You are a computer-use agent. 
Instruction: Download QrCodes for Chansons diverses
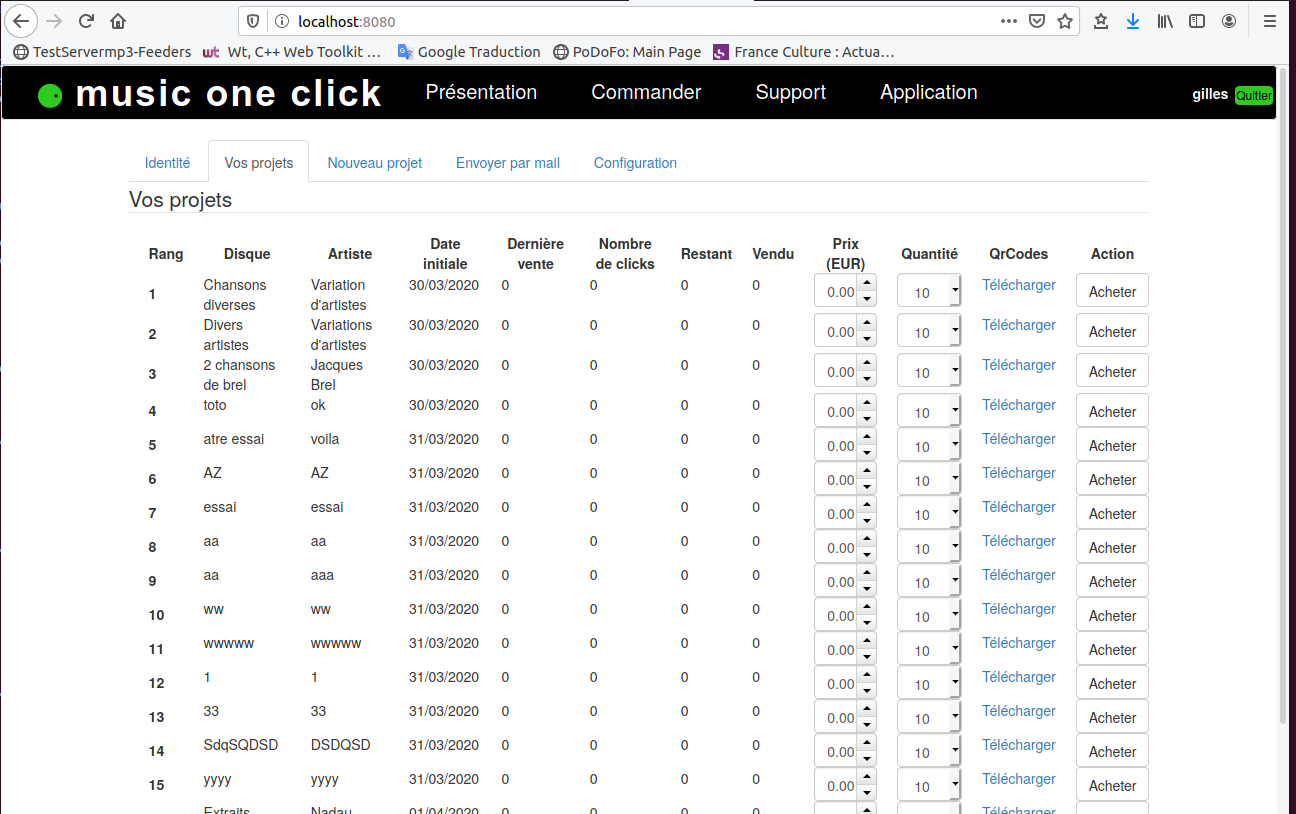[1018, 285]
